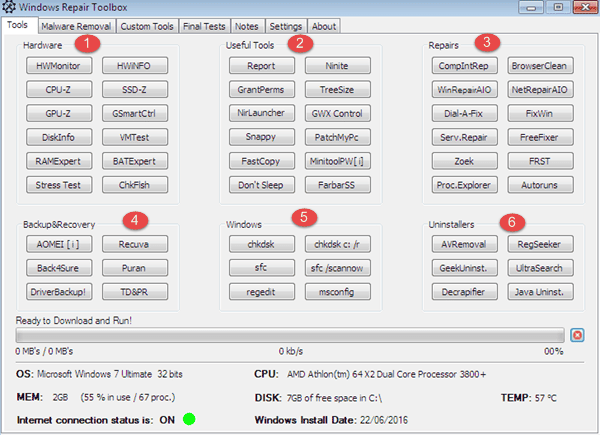The width and height of the screenshot is (600, 435).
Task: Open Autoruns in Repairs section
Action: pos(540,185)
